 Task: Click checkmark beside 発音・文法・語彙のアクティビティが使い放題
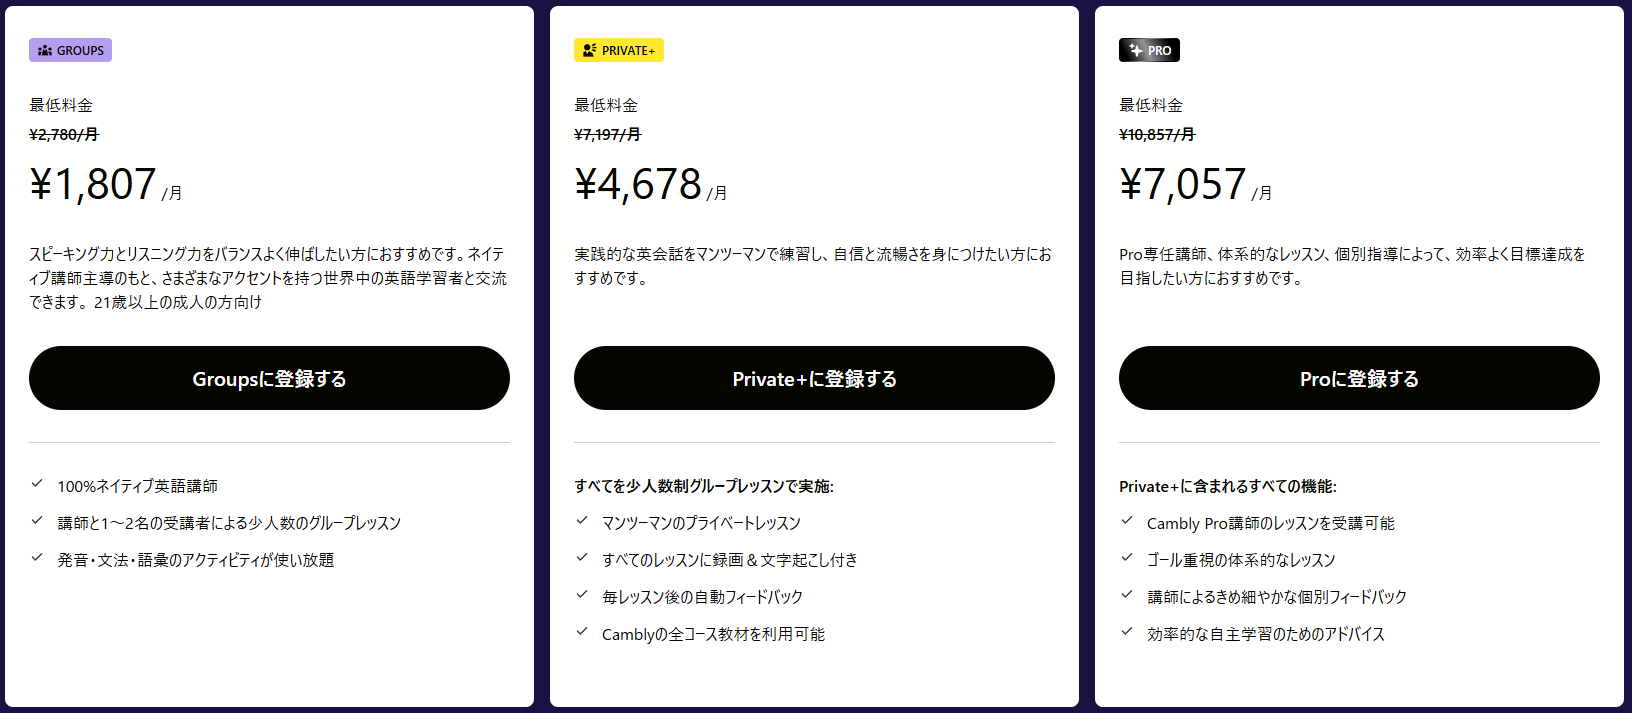pyautogui.click(x=37, y=558)
